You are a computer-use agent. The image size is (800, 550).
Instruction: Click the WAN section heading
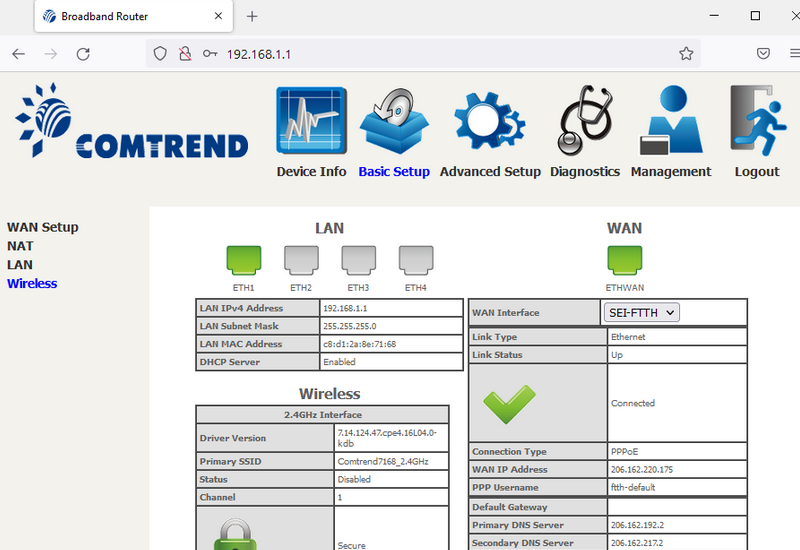[x=624, y=228]
